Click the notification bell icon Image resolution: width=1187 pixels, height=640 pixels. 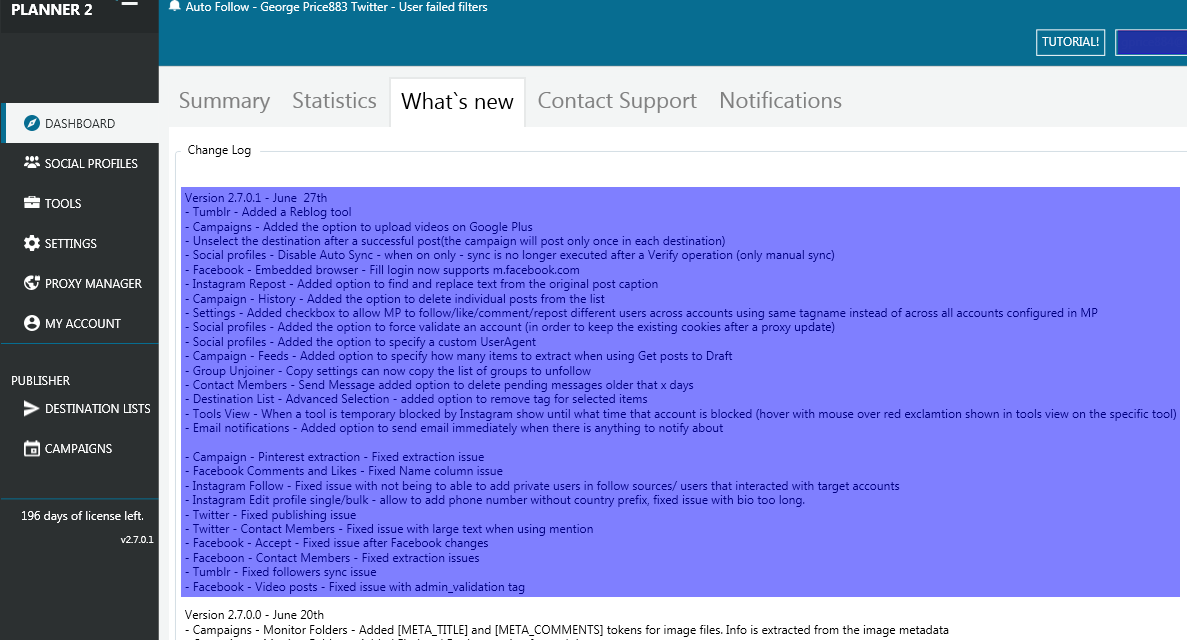[173, 6]
